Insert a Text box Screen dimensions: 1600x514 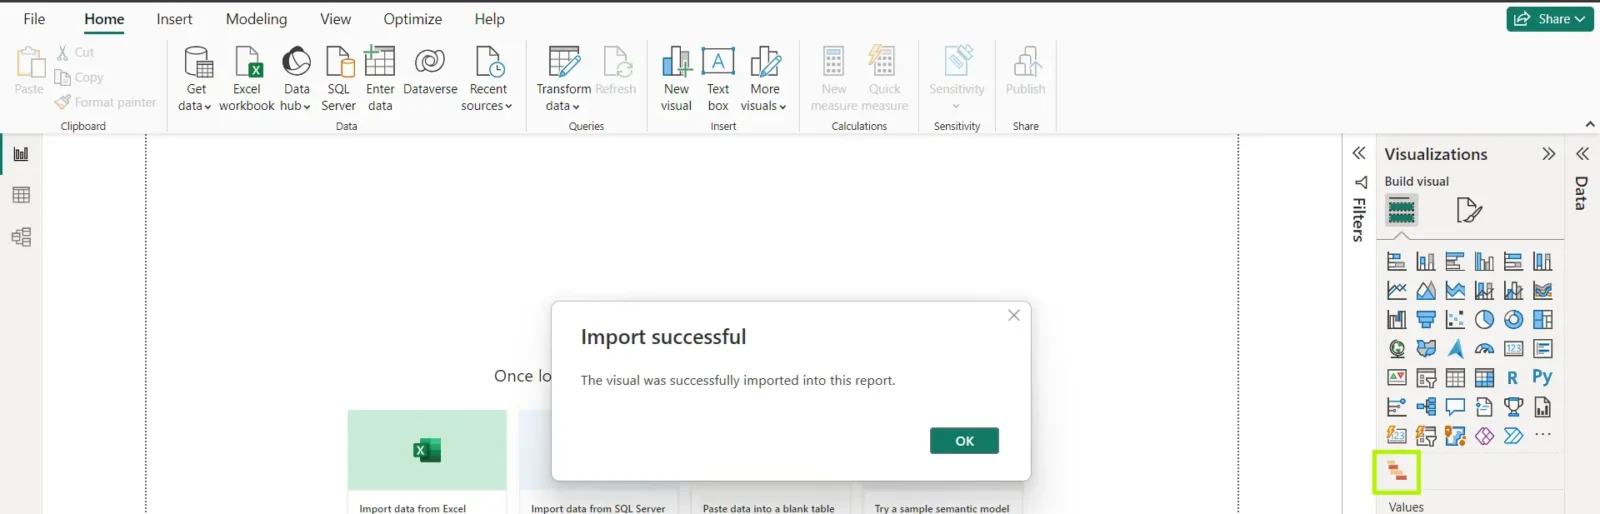pos(718,79)
